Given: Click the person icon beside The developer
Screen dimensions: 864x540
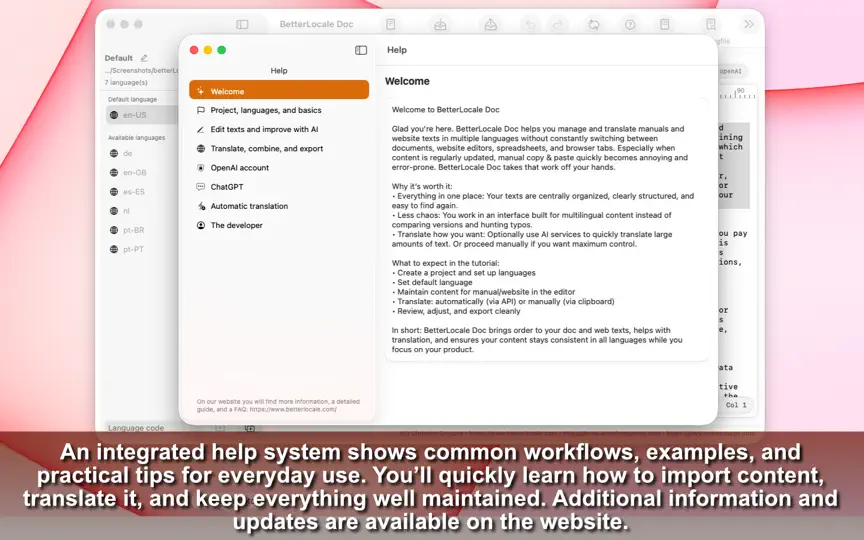Looking at the screenshot, I should pos(201,225).
